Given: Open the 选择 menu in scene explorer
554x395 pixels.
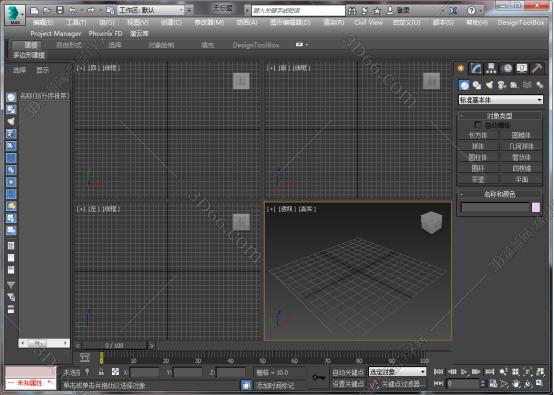Looking at the screenshot, I should 19,70.
